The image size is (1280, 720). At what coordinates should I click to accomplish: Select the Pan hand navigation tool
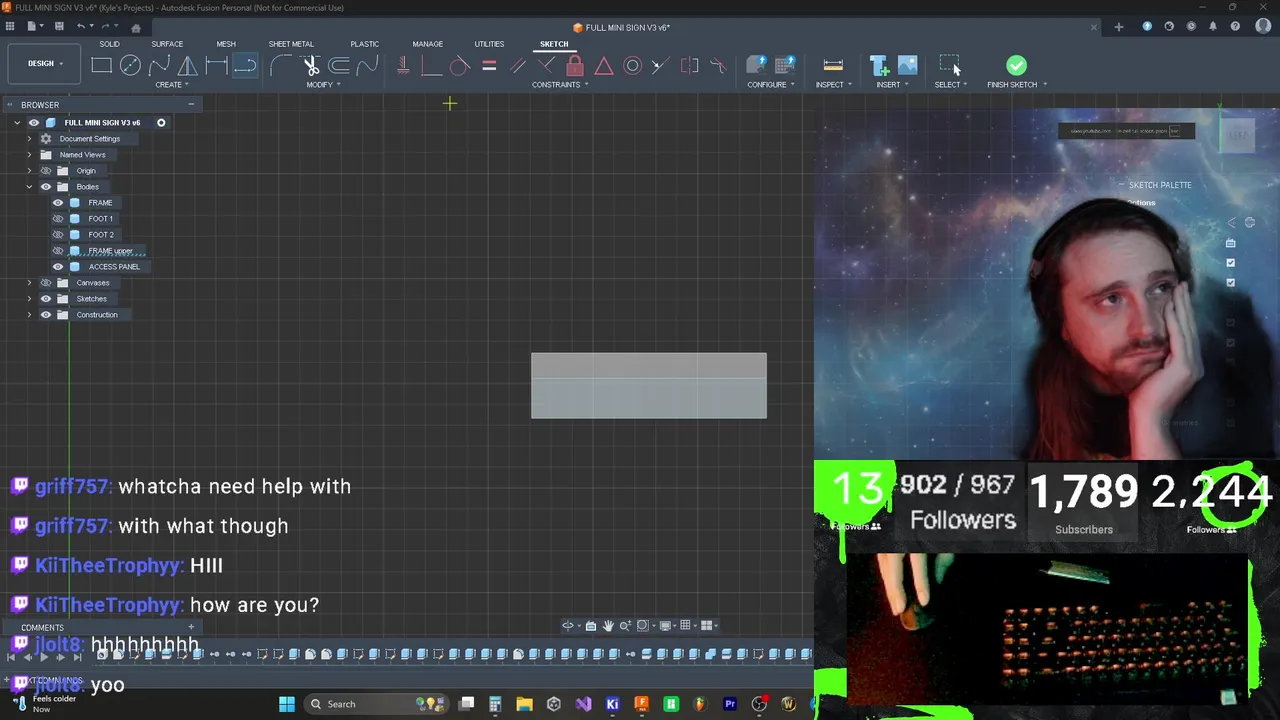(x=608, y=626)
